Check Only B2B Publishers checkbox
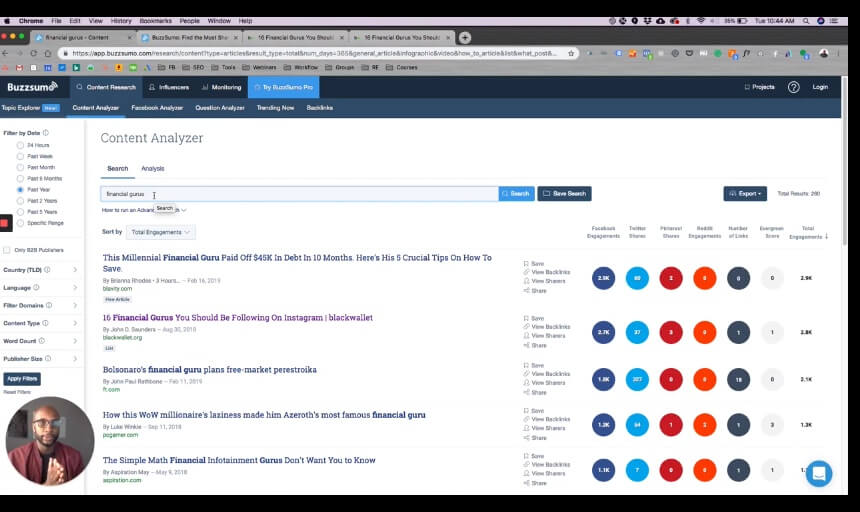The height and width of the screenshot is (512, 860). [7, 250]
